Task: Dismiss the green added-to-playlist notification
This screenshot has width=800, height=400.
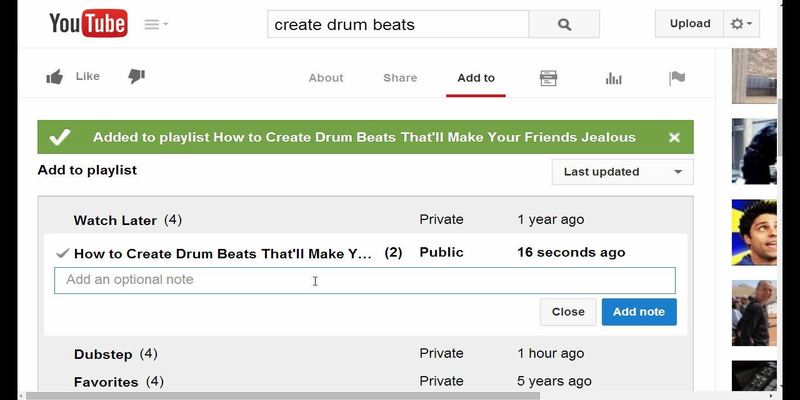Action: coord(674,137)
